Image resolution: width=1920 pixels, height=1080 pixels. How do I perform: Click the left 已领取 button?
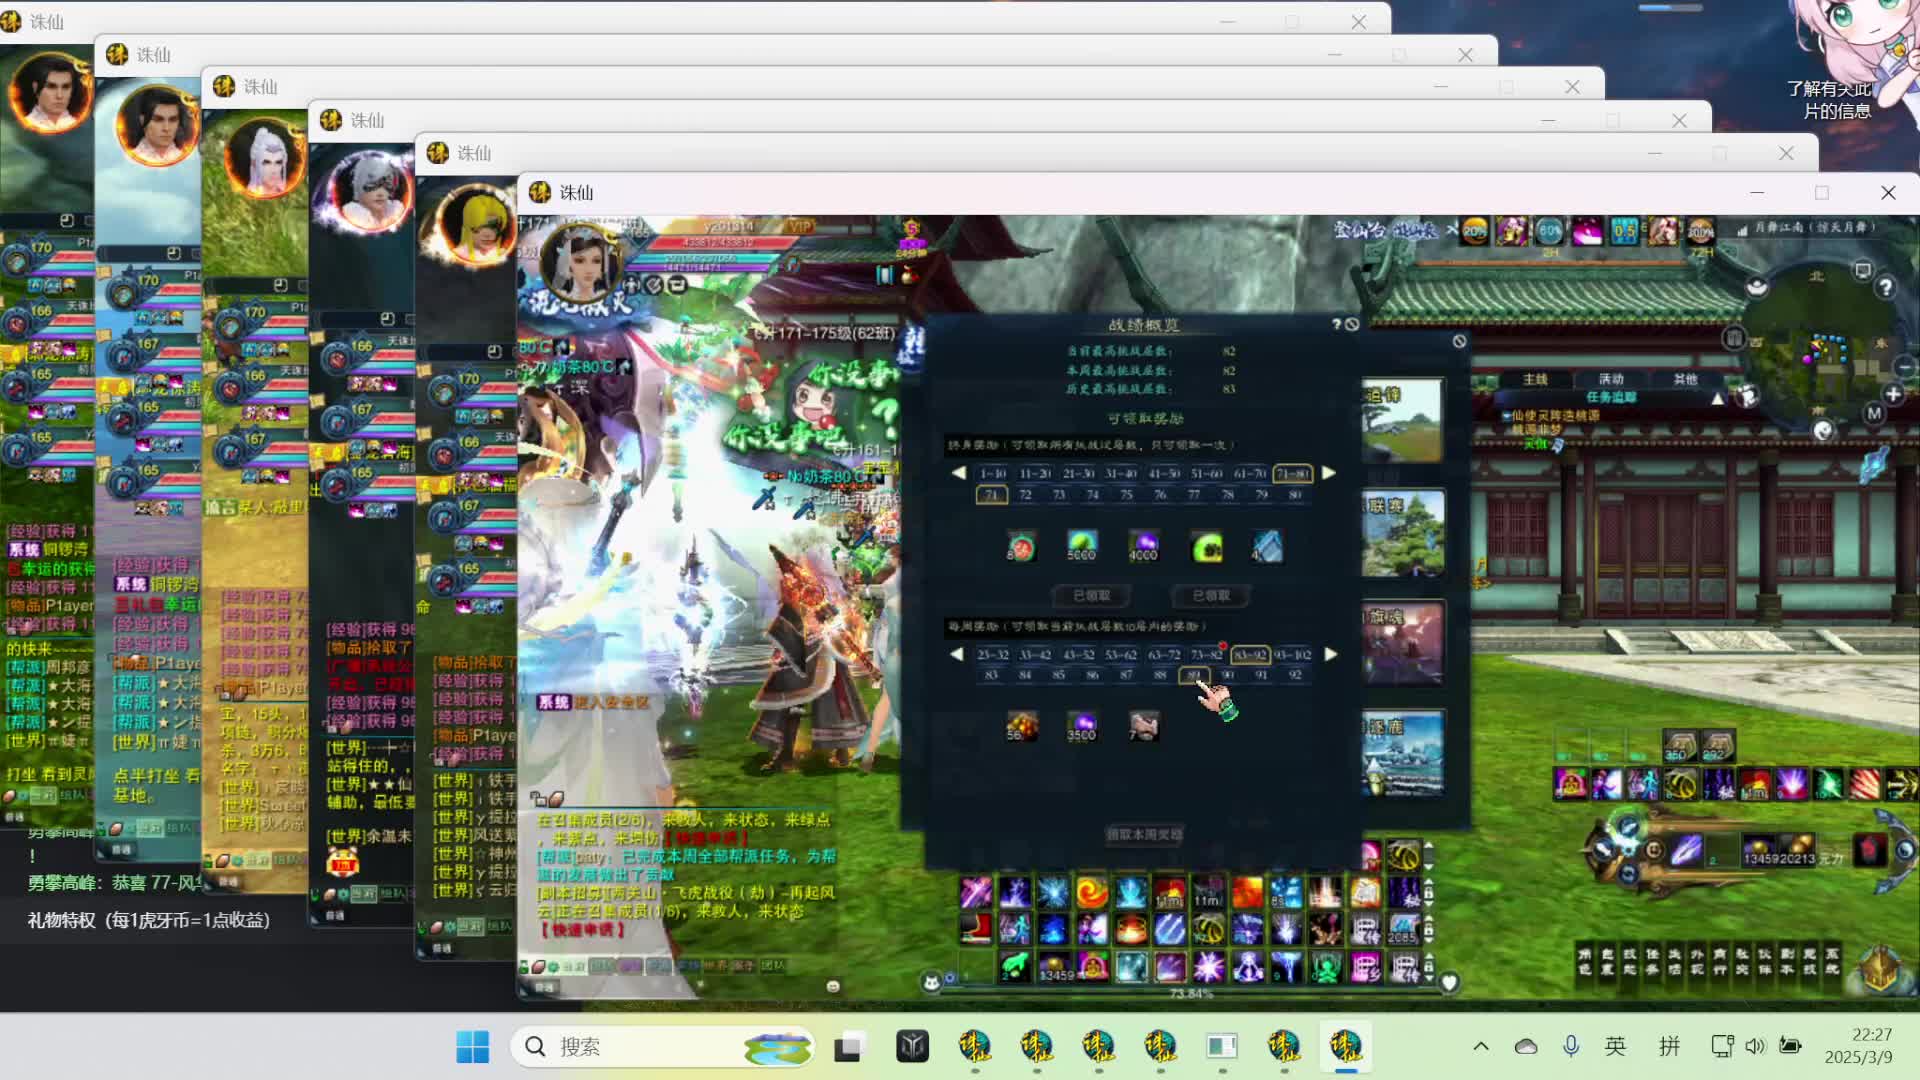(x=1091, y=595)
